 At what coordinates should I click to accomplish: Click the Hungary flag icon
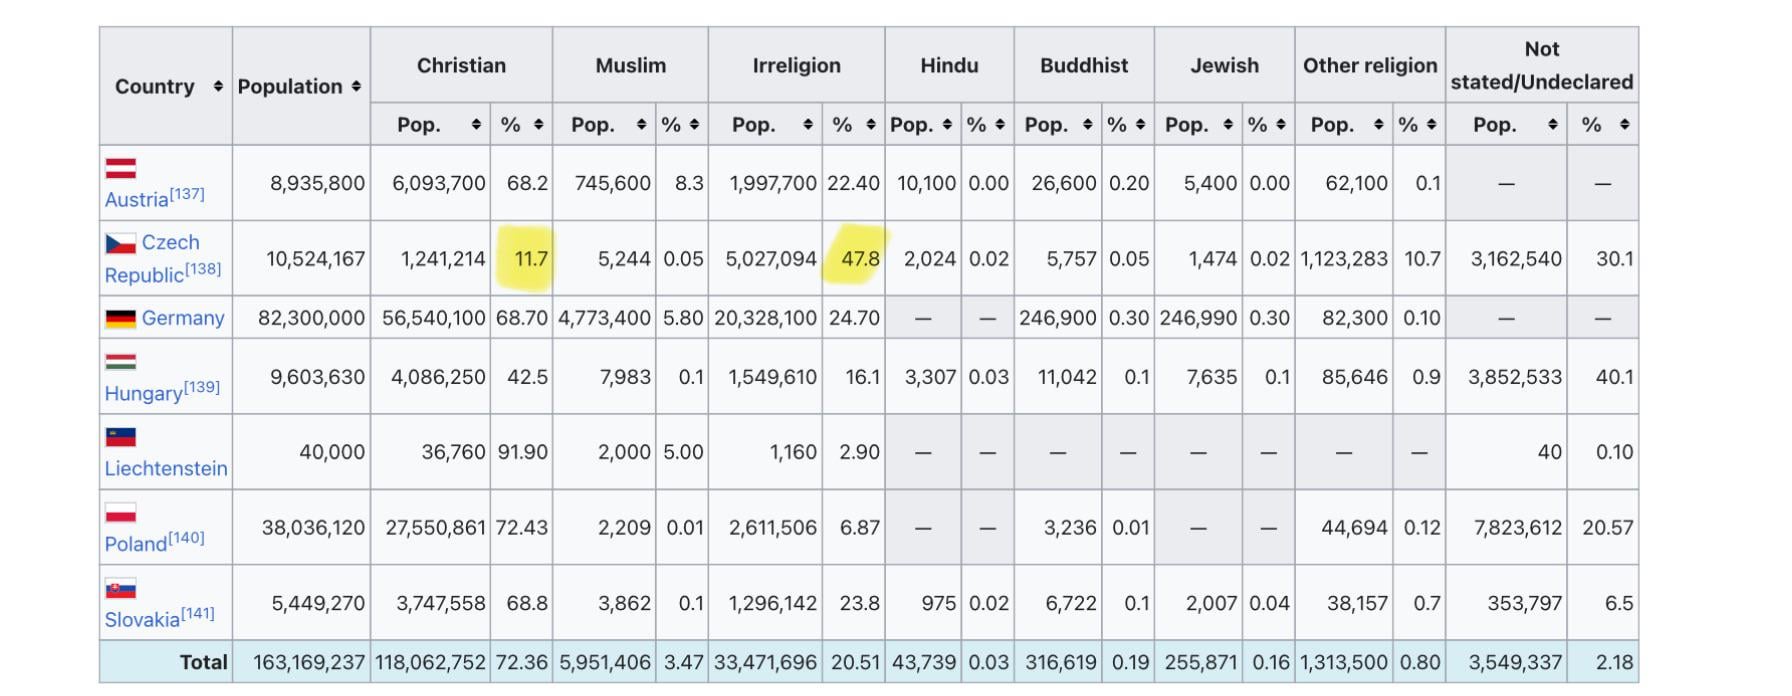click(x=120, y=362)
